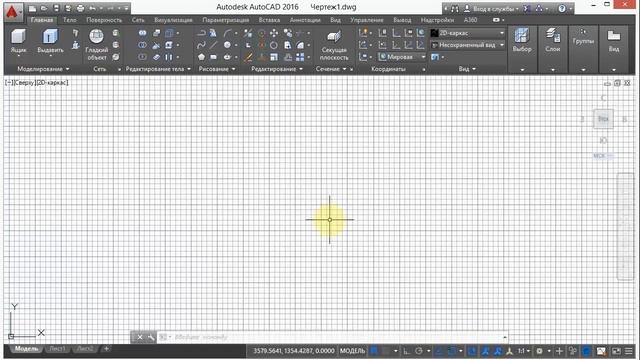640x360 pixels.
Task: Toggle Polar tracking in the status bar
Action: point(419,351)
